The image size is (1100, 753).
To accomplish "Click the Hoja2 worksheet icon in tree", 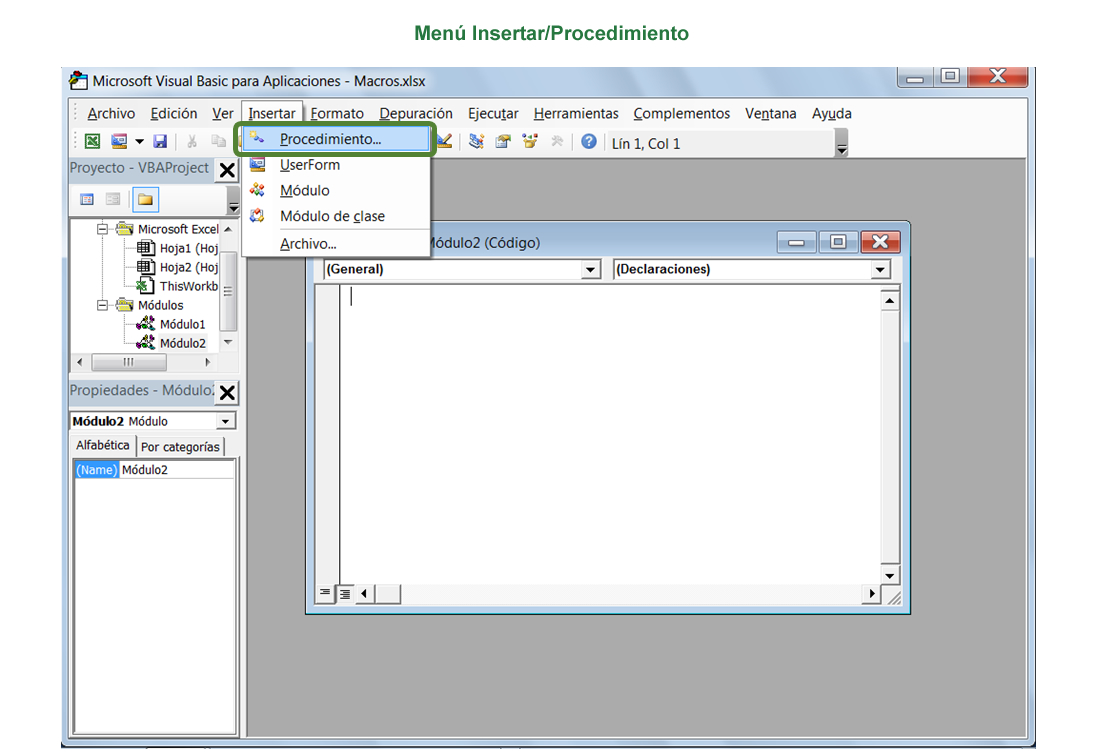I will [145, 267].
